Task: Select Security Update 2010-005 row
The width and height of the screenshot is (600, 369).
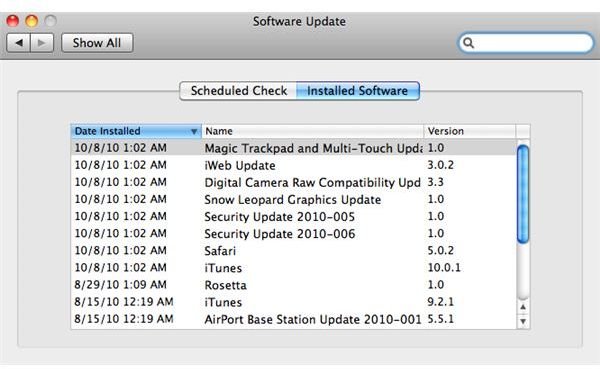Action: tap(293, 216)
